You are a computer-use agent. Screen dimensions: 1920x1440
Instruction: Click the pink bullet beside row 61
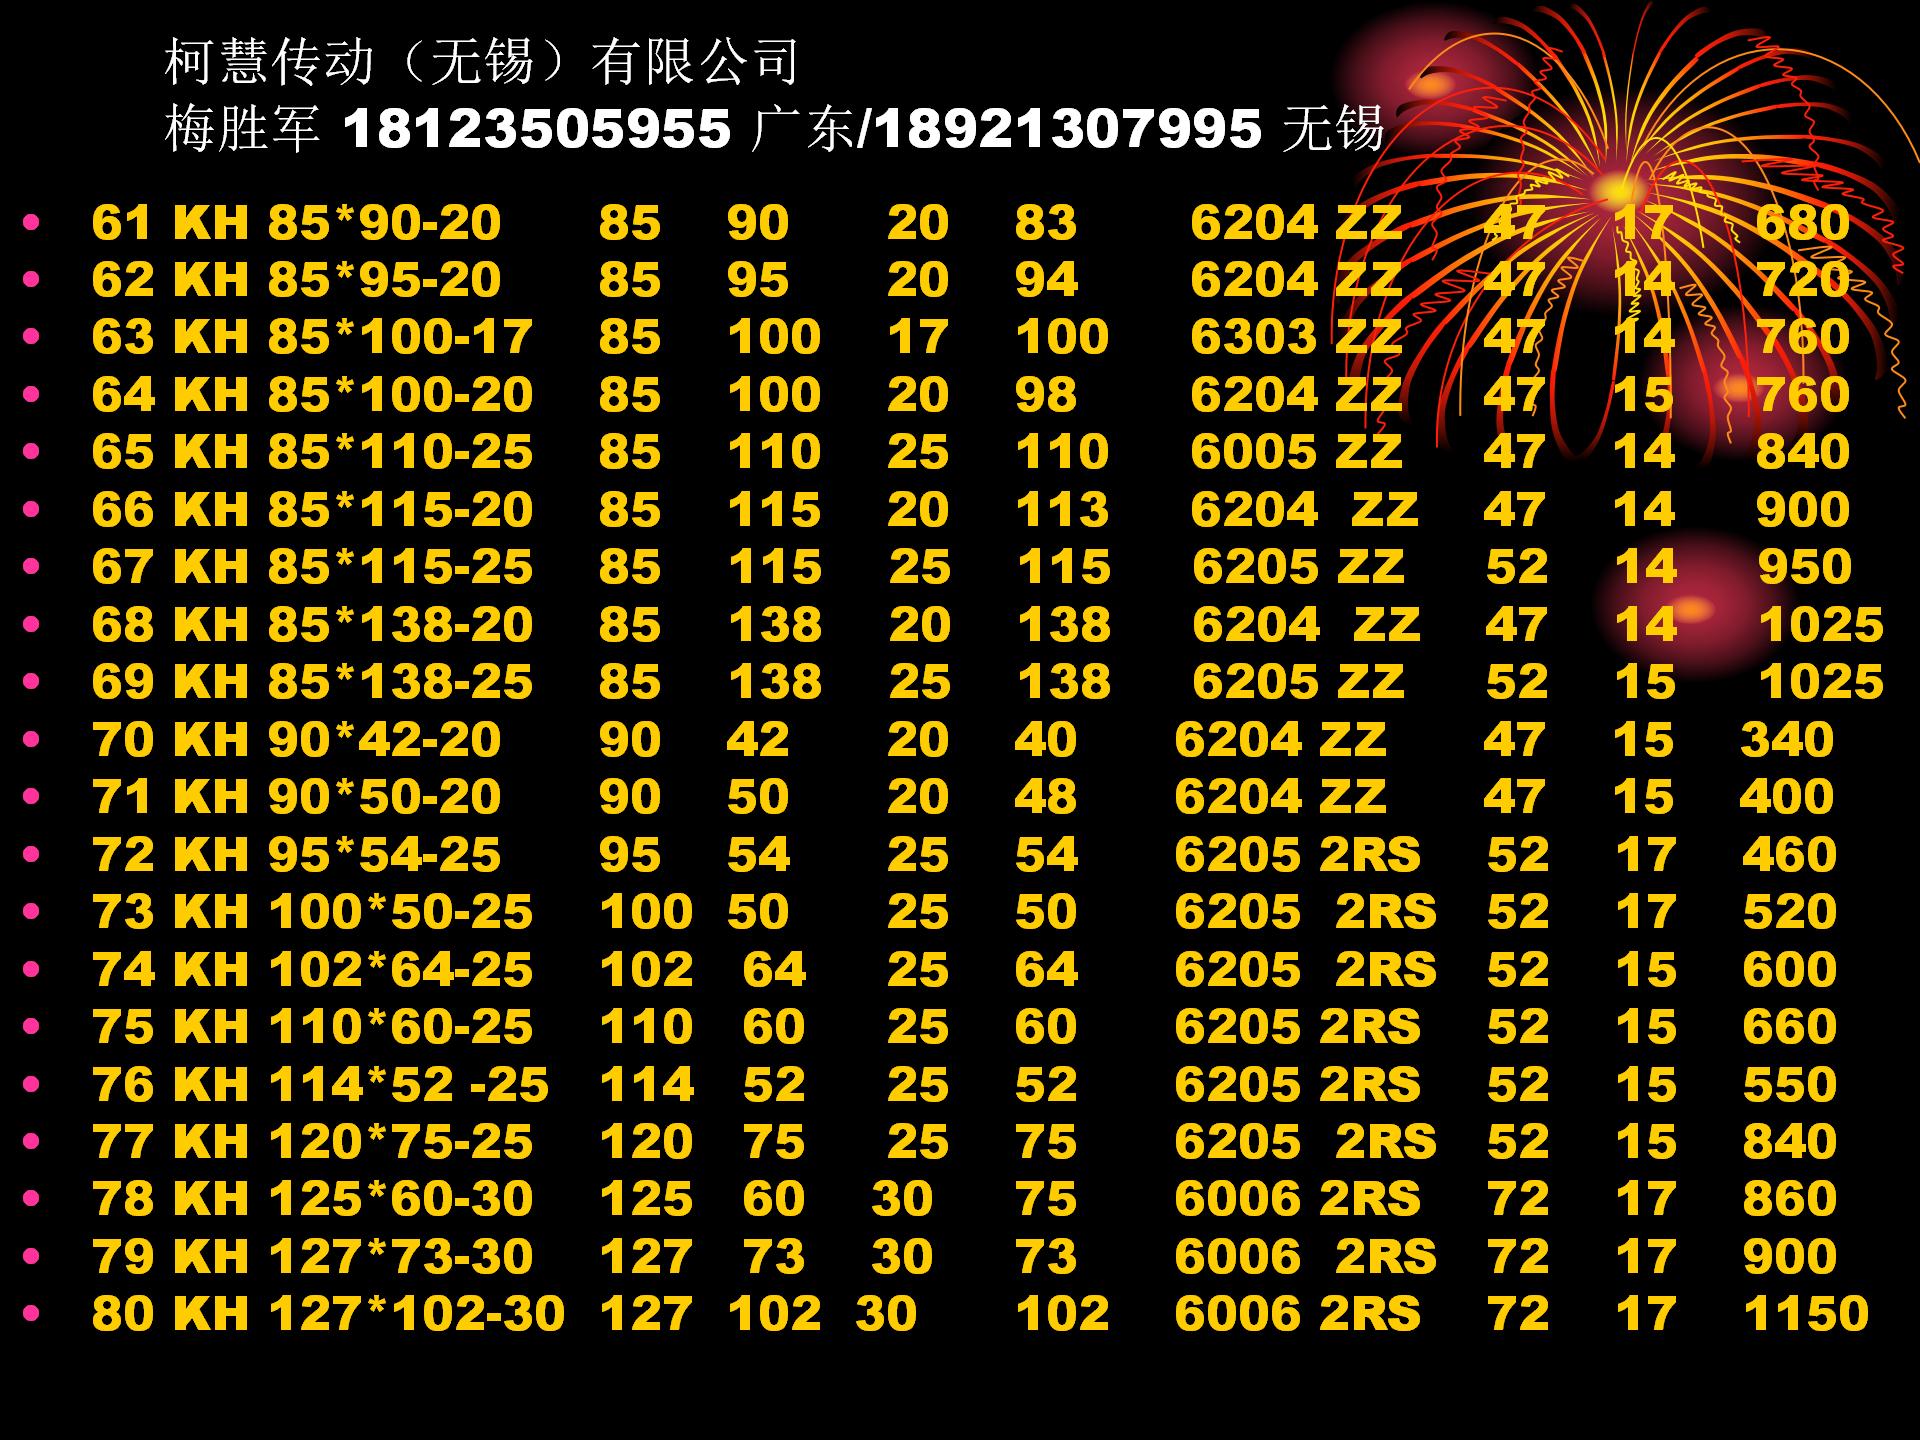click(x=32, y=222)
